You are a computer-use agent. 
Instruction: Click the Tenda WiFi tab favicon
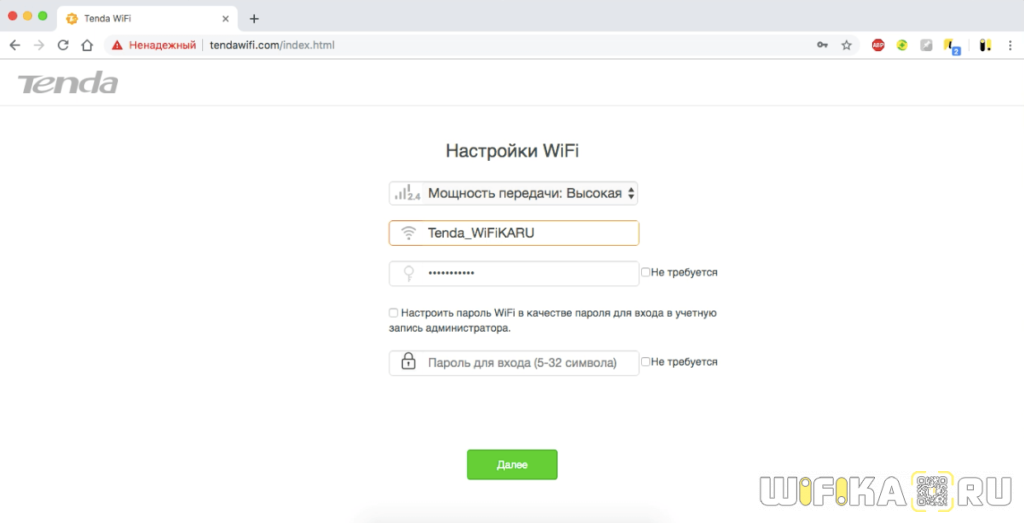click(x=72, y=18)
